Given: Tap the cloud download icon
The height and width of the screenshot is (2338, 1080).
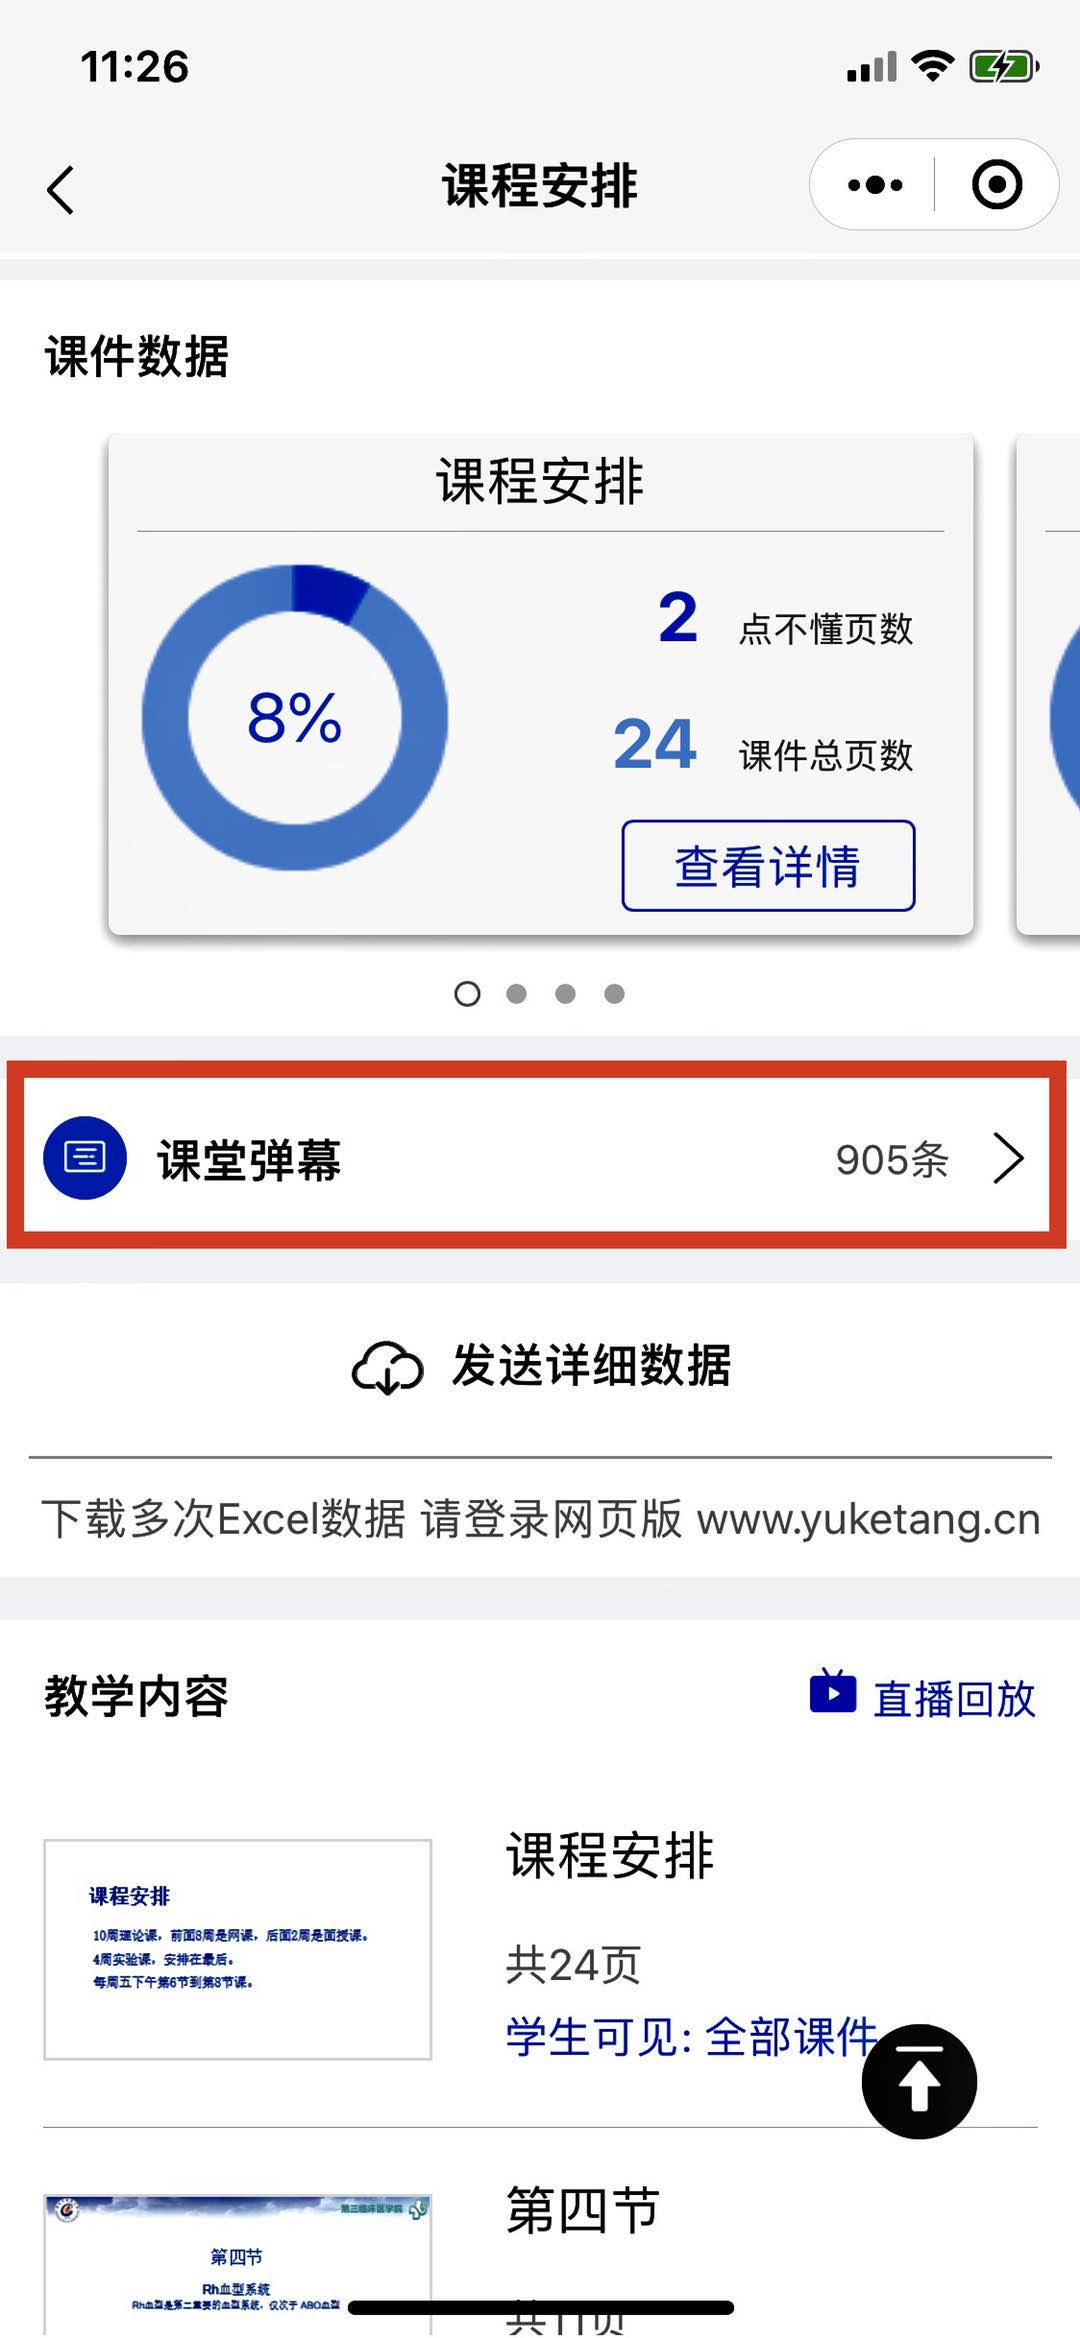Looking at the screenshot, I should 387,1367.
